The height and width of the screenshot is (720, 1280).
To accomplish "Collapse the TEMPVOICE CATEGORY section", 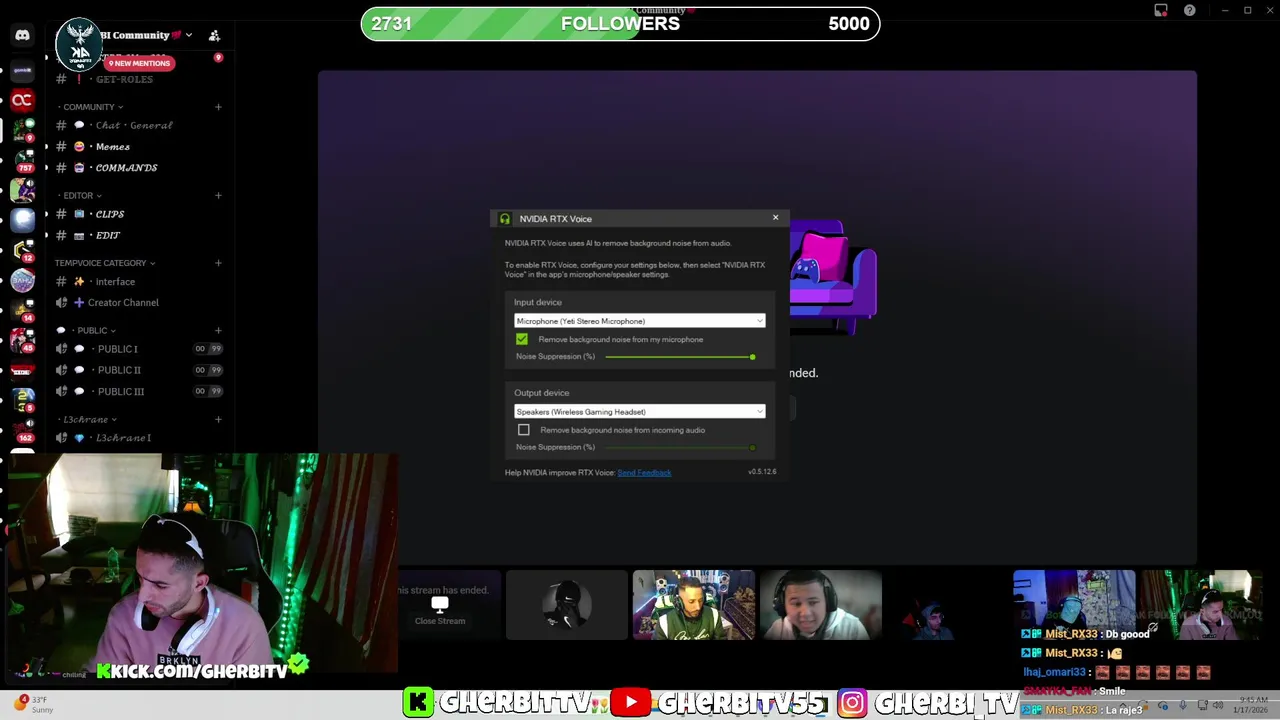I will [105, 263].
